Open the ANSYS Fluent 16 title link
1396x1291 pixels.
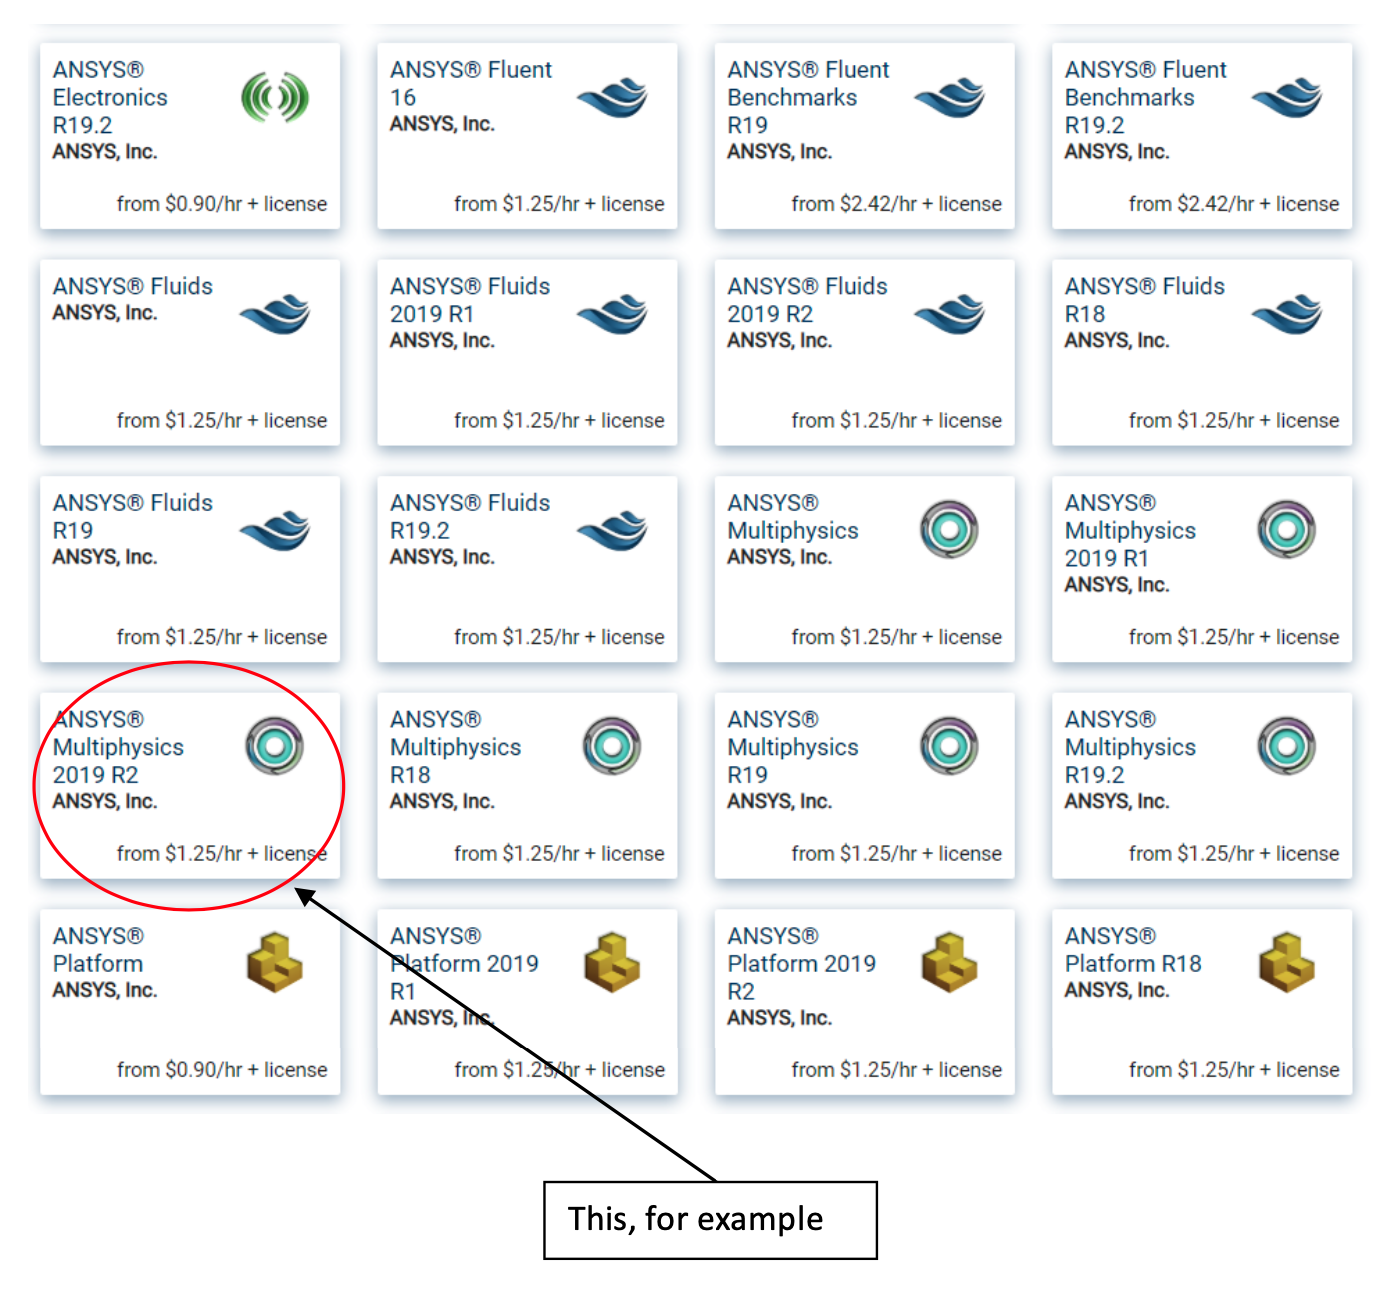coord(471,83)
